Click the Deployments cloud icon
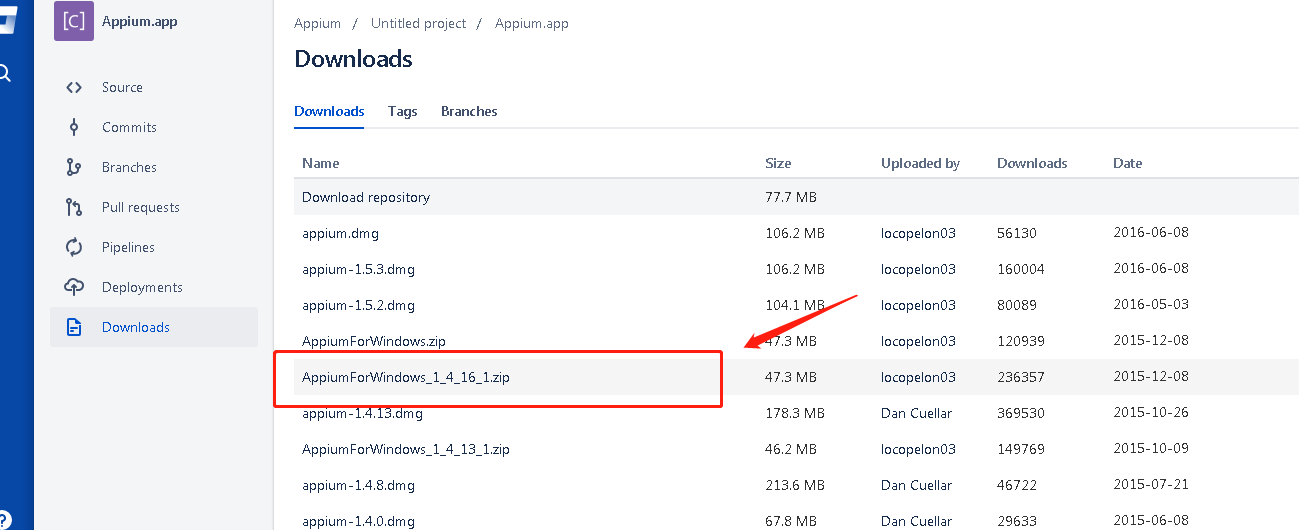 coord(74,287)
